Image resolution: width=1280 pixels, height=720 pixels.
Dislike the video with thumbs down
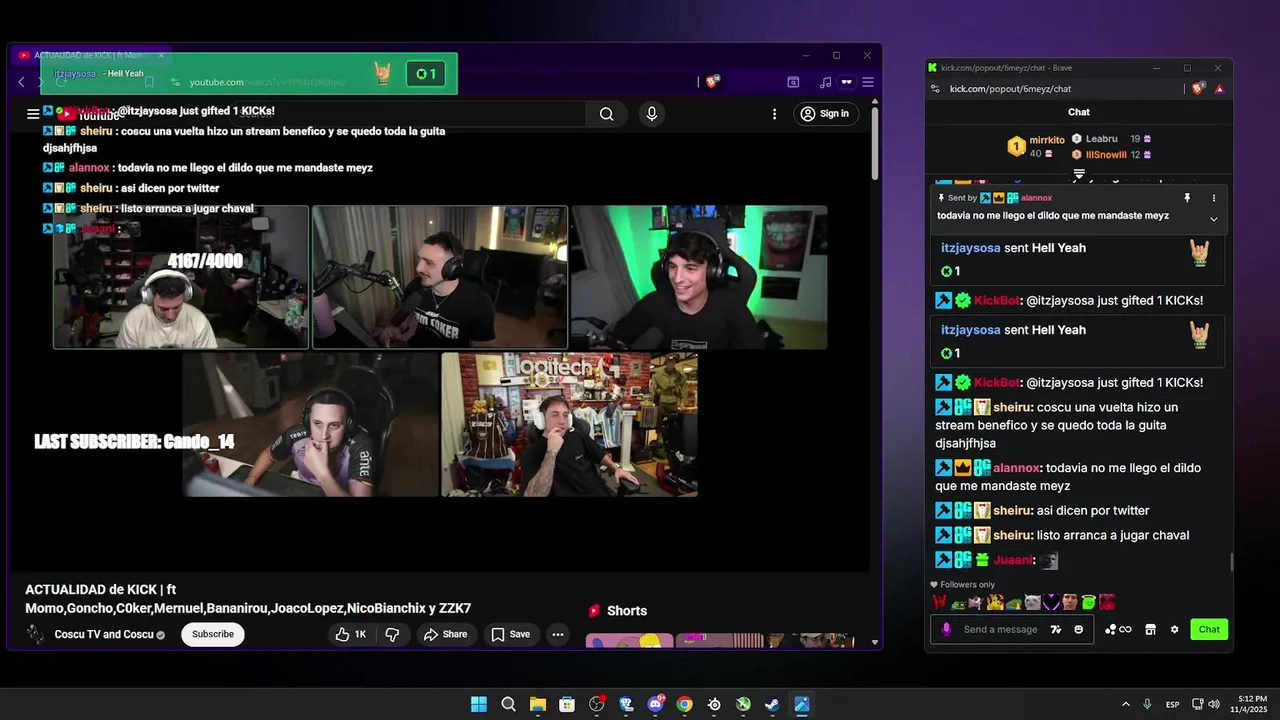(392, 634)
